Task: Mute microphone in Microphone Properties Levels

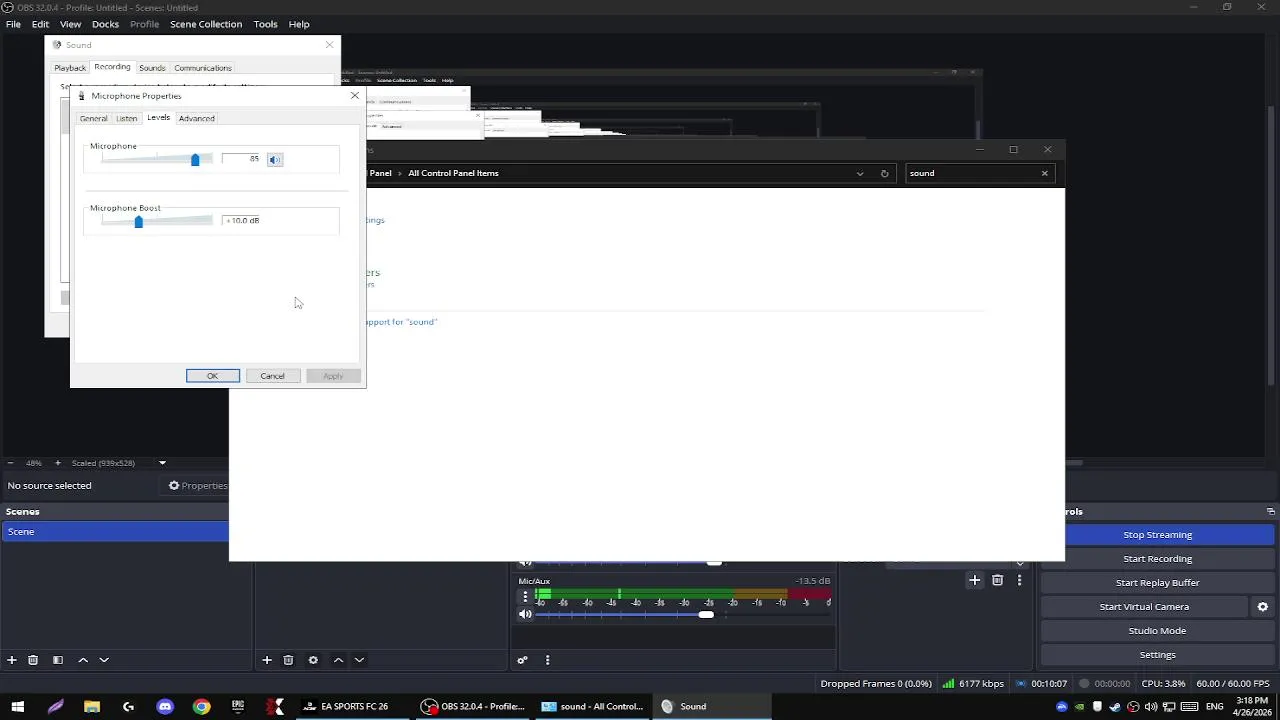Action: (275, 159)
